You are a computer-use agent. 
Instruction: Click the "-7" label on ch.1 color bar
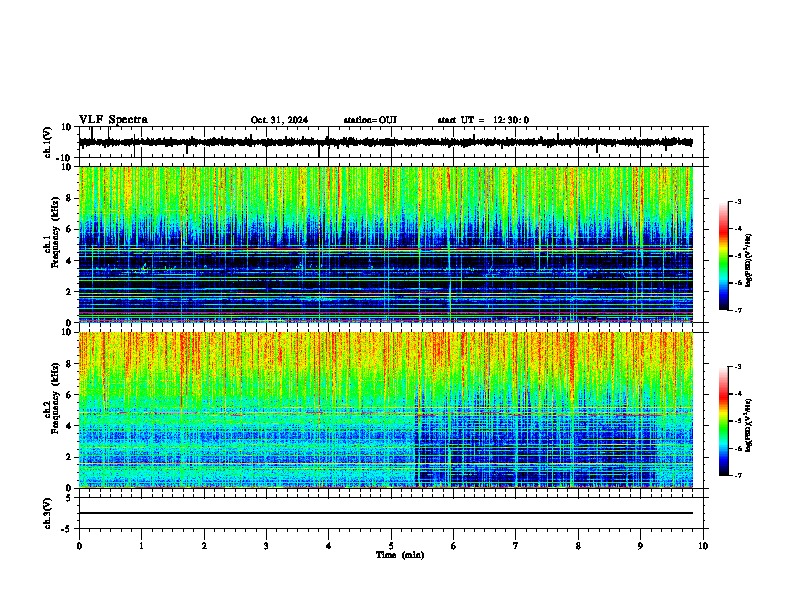coord(738,310)
